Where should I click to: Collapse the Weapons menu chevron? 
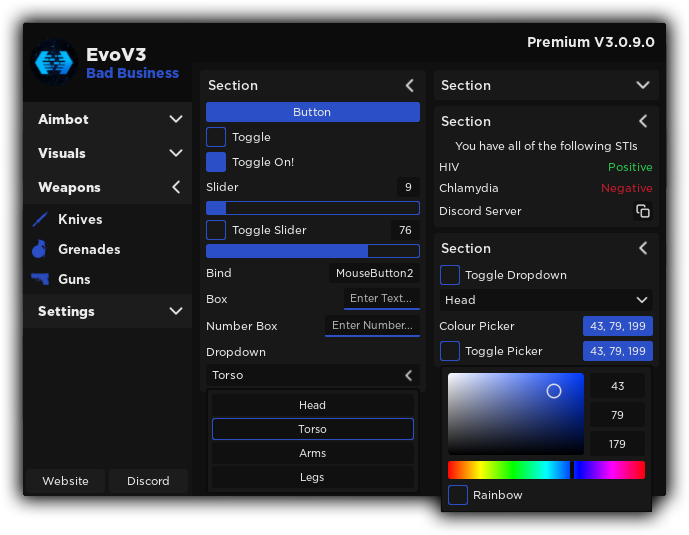coord(176,187)
